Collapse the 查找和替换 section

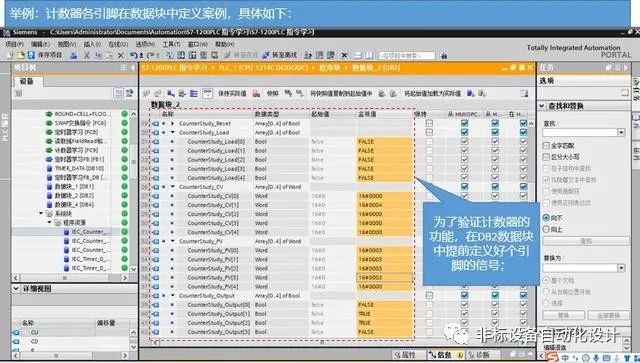point(542,106)
